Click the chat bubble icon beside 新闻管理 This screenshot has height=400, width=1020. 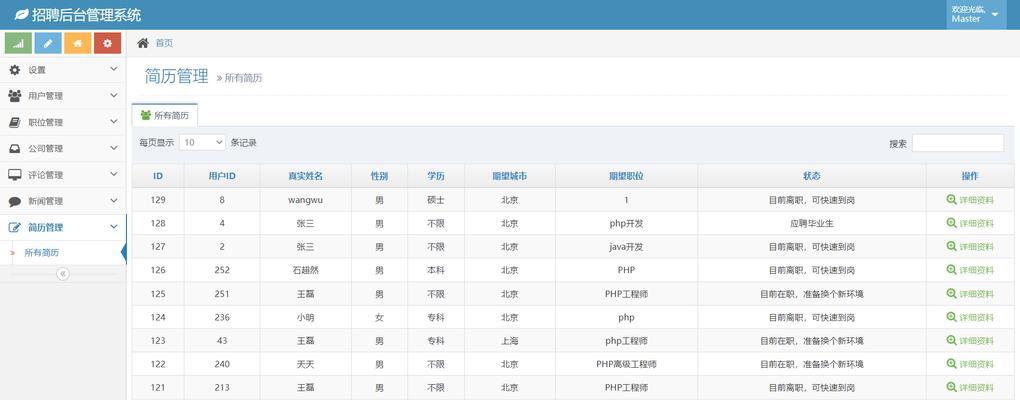(14, 201)
